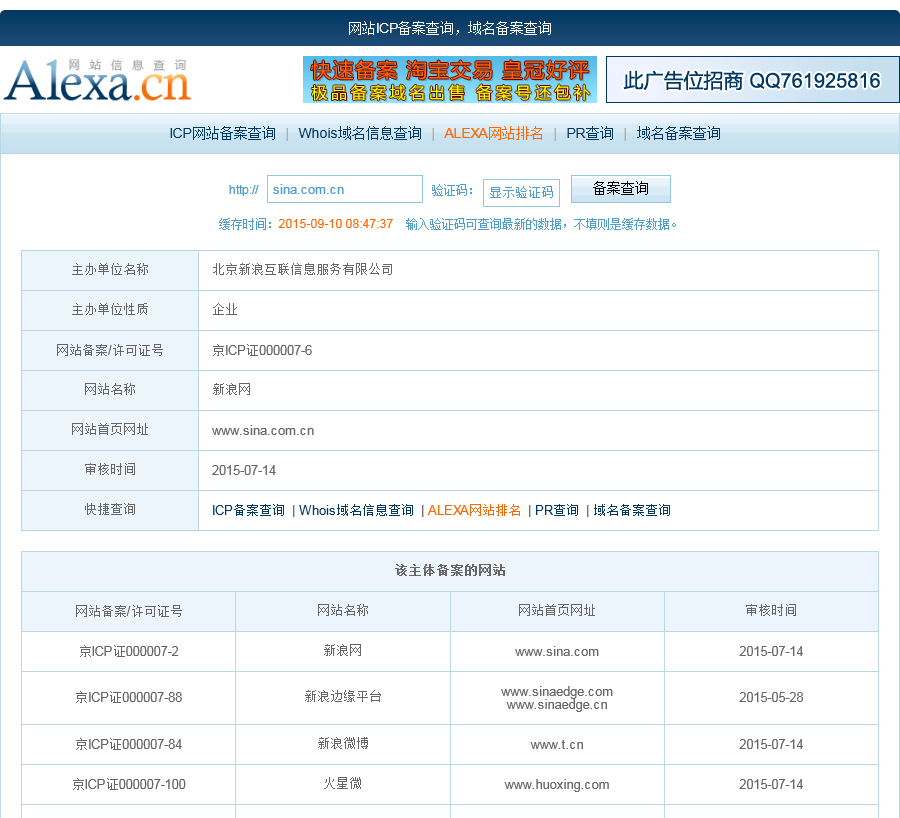
Task: Click PR查询 quick query link
Action: (x=557, y=510)
